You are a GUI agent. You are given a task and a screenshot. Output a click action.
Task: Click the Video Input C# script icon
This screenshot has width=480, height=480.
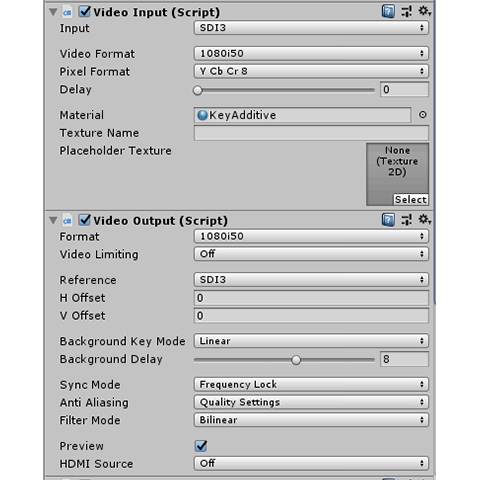pyautogui.click(x=67, y=13)
